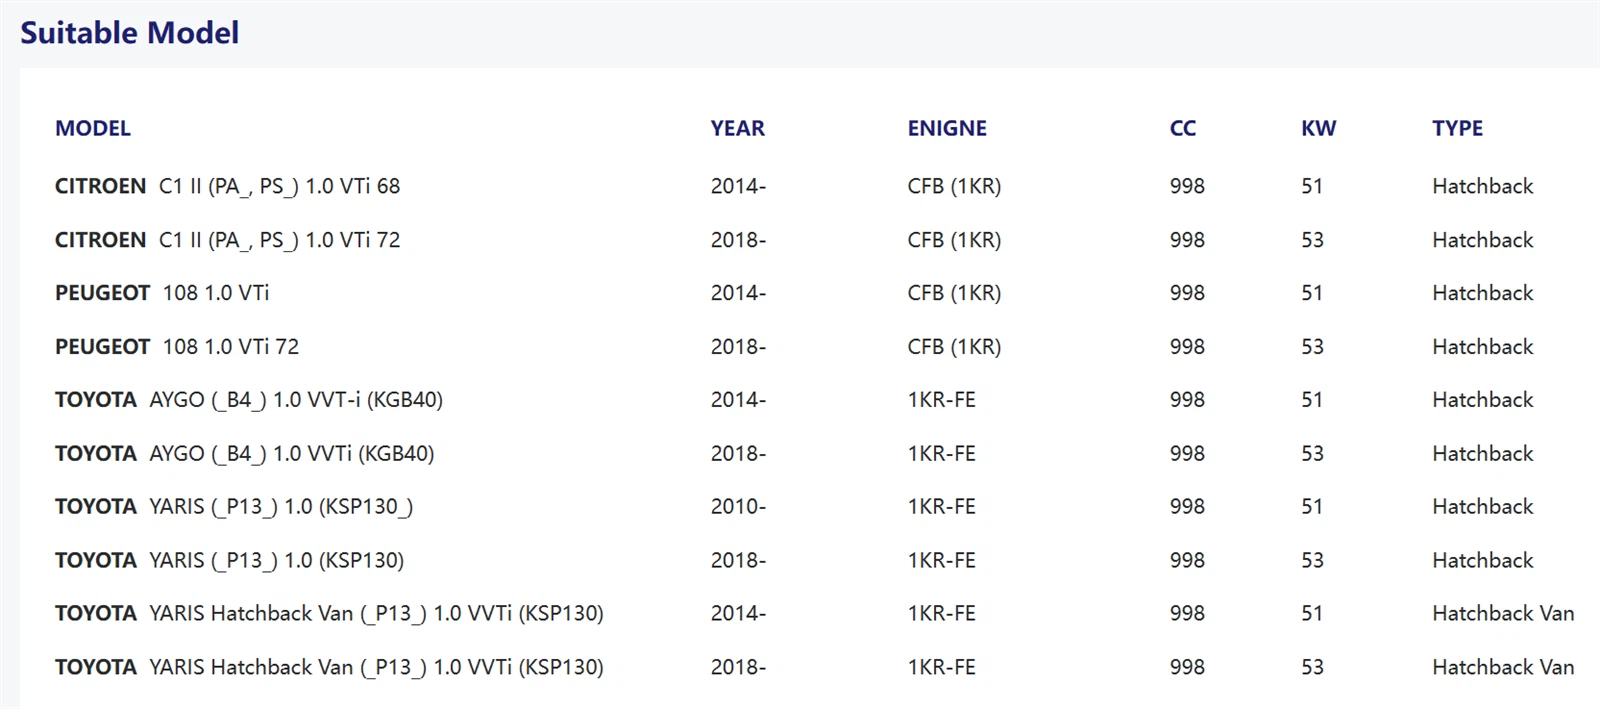Select the YEAR column header

[x=738, y=128]
